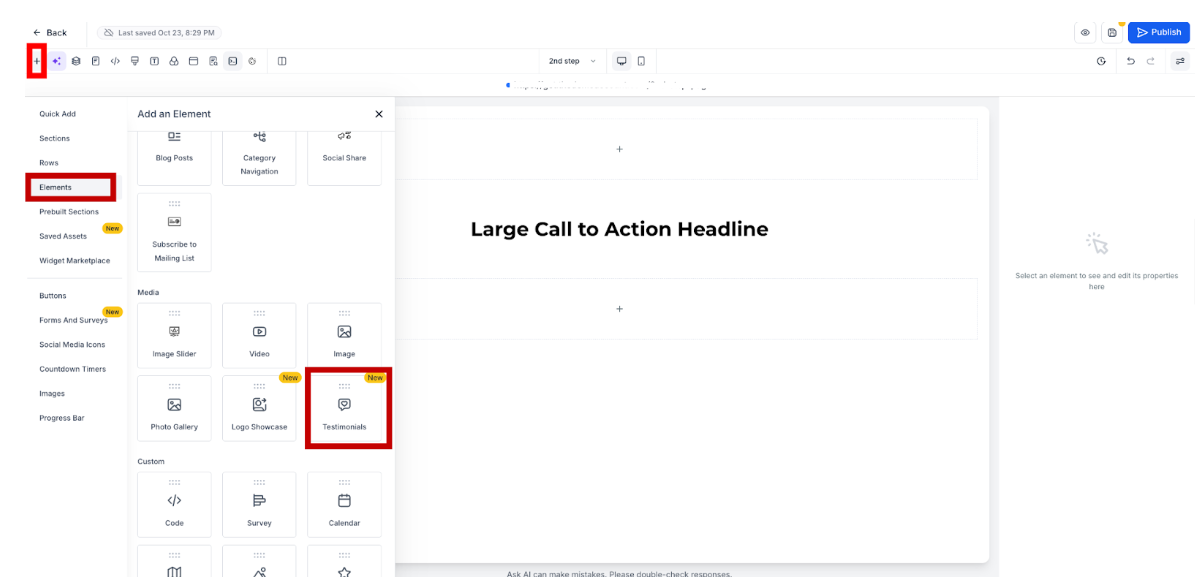
Task: Add the Subscribe to Mailing List element
Action: point(174,232)
